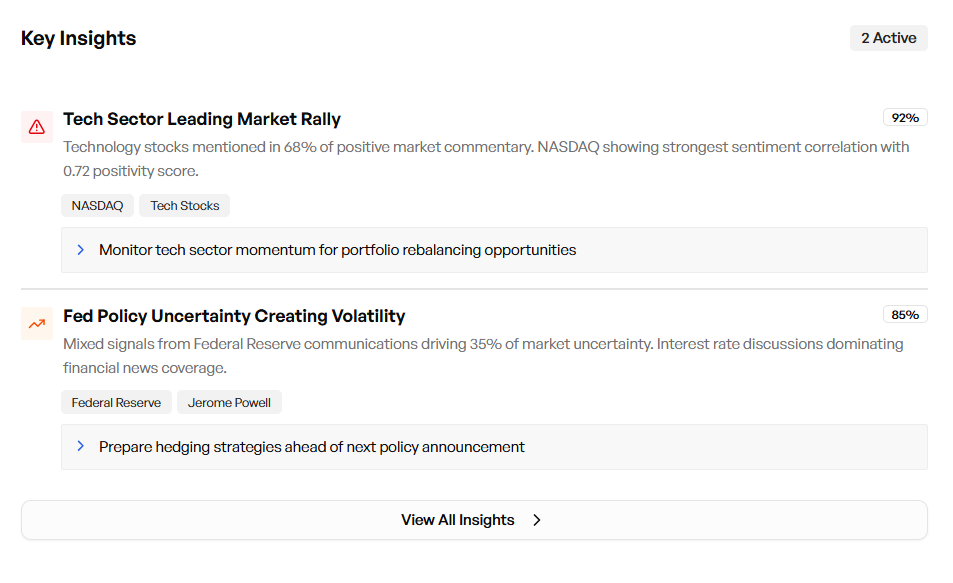Select the Tech Stocks tag
The height and width of the screenshot is (583, 953).
(184, 205)
